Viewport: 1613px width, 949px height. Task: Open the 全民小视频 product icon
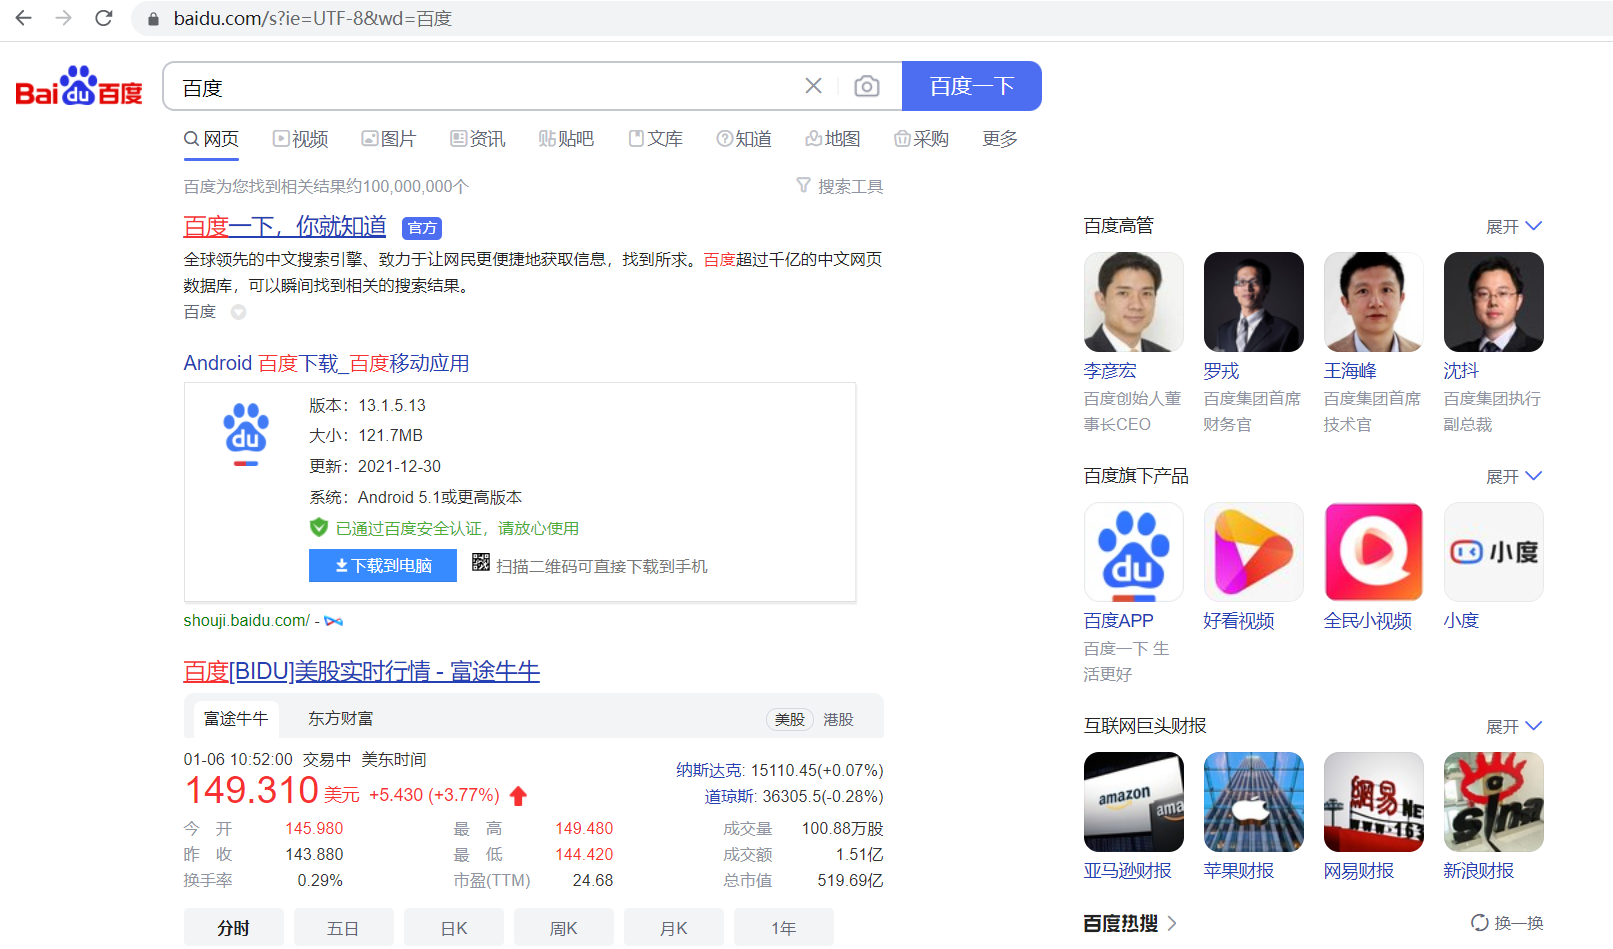(1373, 551)
